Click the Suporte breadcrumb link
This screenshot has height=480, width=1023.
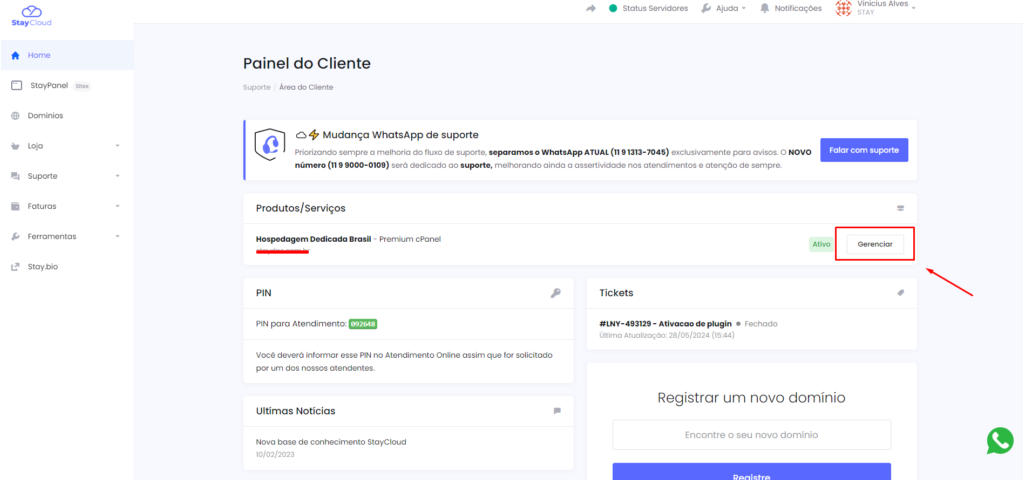coord(256,87)
